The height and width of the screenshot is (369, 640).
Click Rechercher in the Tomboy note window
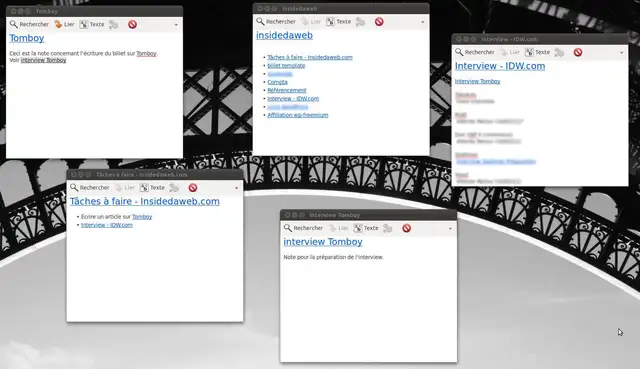(x=29, y=24)
